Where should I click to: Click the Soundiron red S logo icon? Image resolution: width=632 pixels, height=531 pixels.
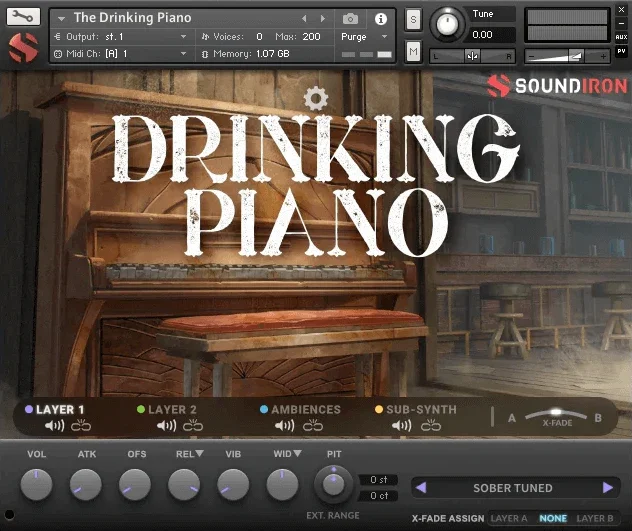(23, 48)
